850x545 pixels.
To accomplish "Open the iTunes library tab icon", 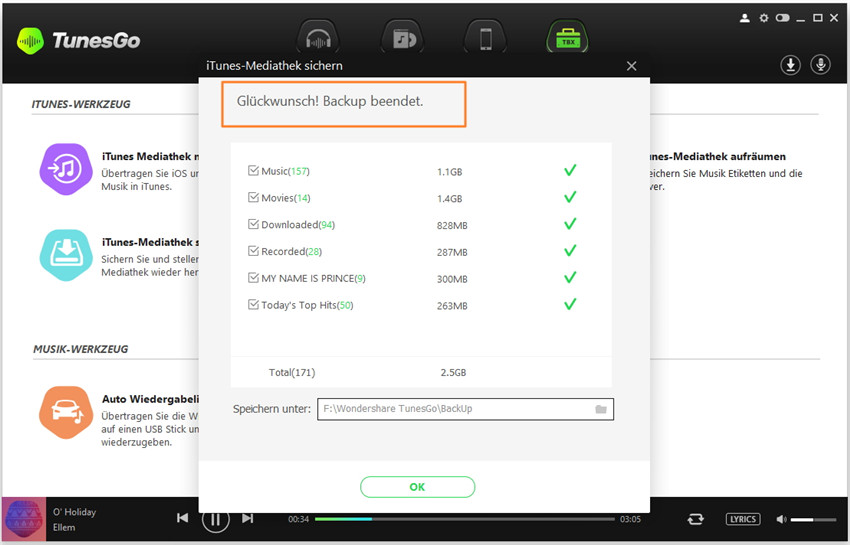I will (402, 38).
